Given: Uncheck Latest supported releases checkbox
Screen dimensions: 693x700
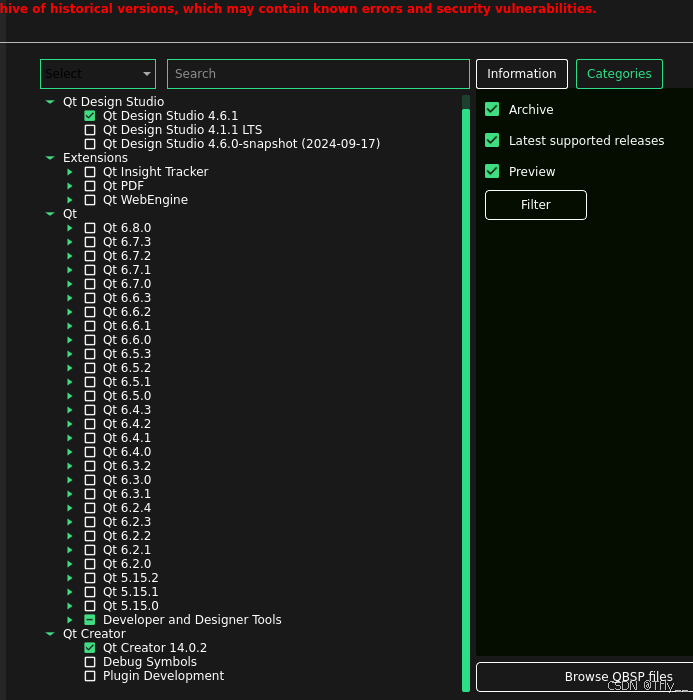Looking at the screenshot, I should [x=492, y=140].
